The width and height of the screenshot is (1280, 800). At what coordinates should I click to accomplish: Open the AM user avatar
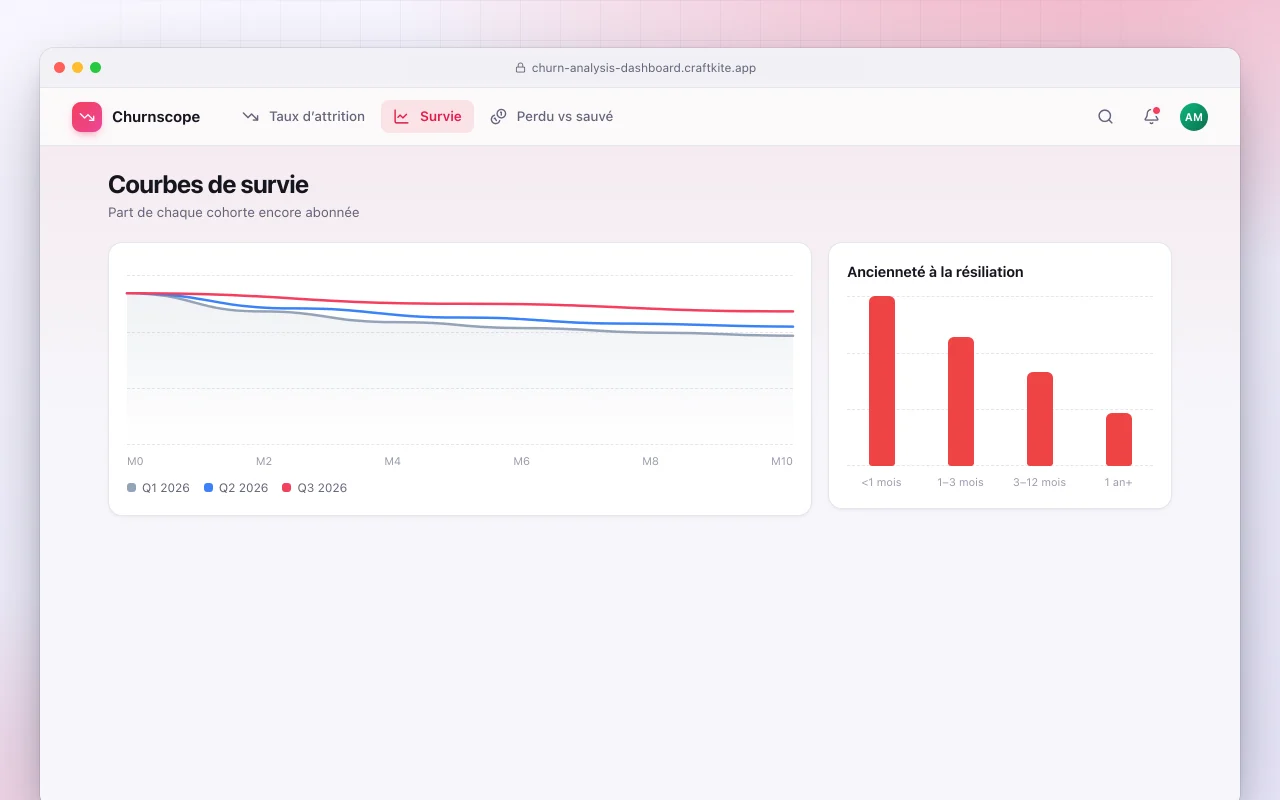tap(1194, 117)
